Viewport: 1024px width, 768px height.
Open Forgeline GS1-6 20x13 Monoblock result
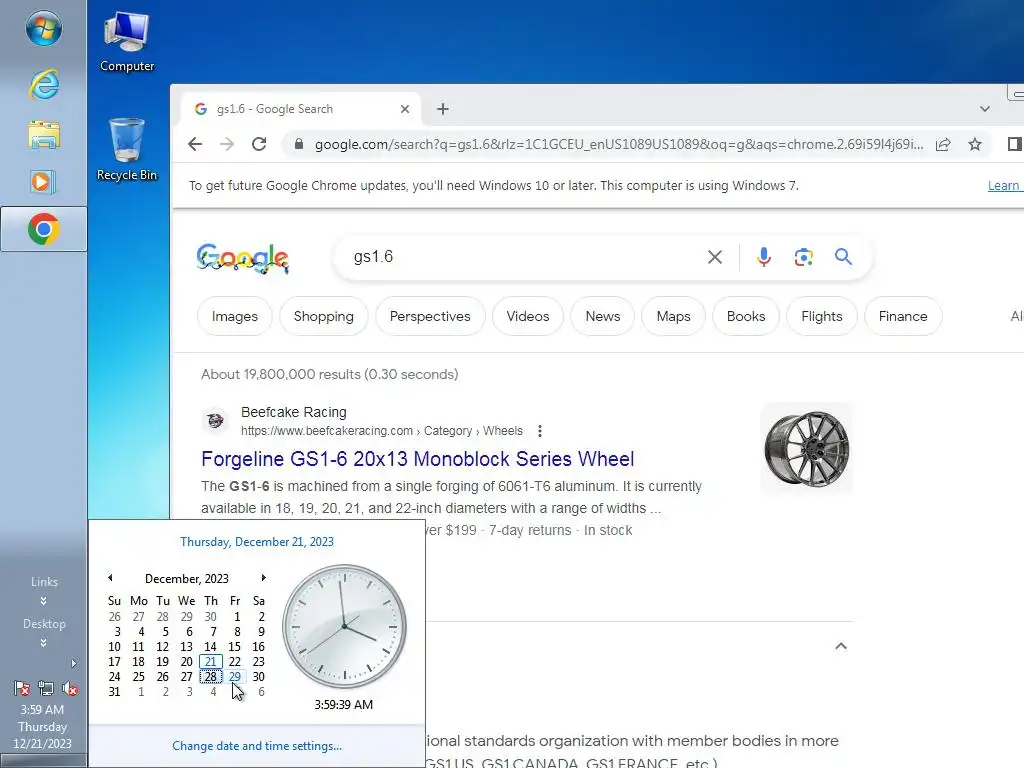click(x=417, y=459)
